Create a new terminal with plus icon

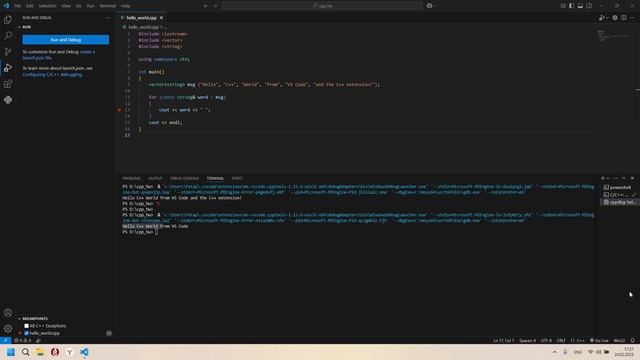[602, 178]
